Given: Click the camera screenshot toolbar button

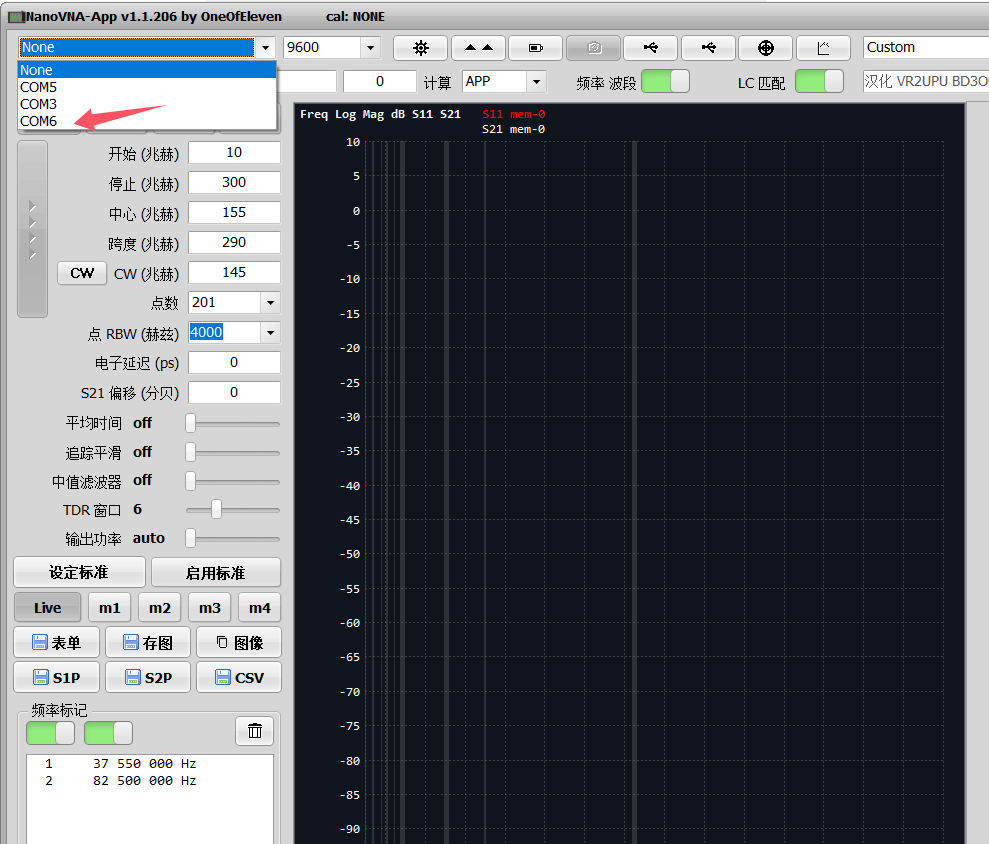Looking at the screenshot, I should click(x=594, y=48).
